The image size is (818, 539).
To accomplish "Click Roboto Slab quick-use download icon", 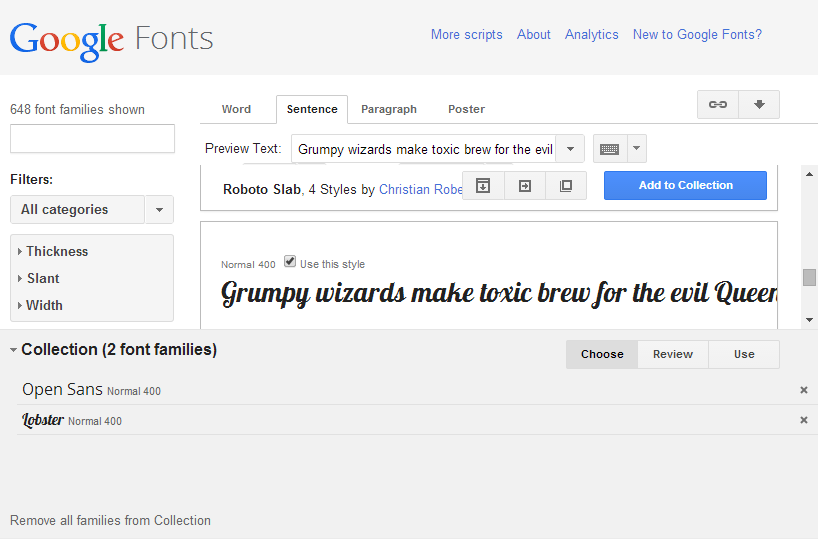I will pos(483,186).
